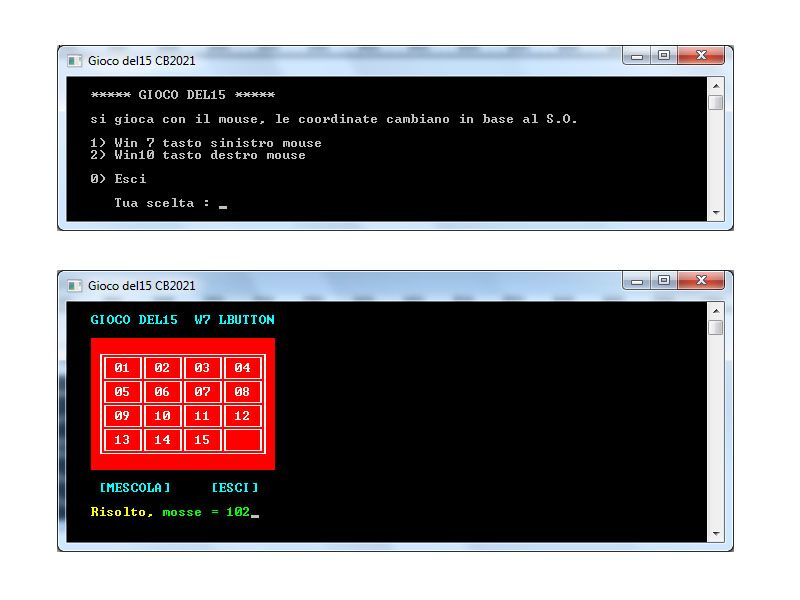Click the '1) Win 7 tasto sinistro mouse' line
Screen dimensions: 800x600
[206, 143]
